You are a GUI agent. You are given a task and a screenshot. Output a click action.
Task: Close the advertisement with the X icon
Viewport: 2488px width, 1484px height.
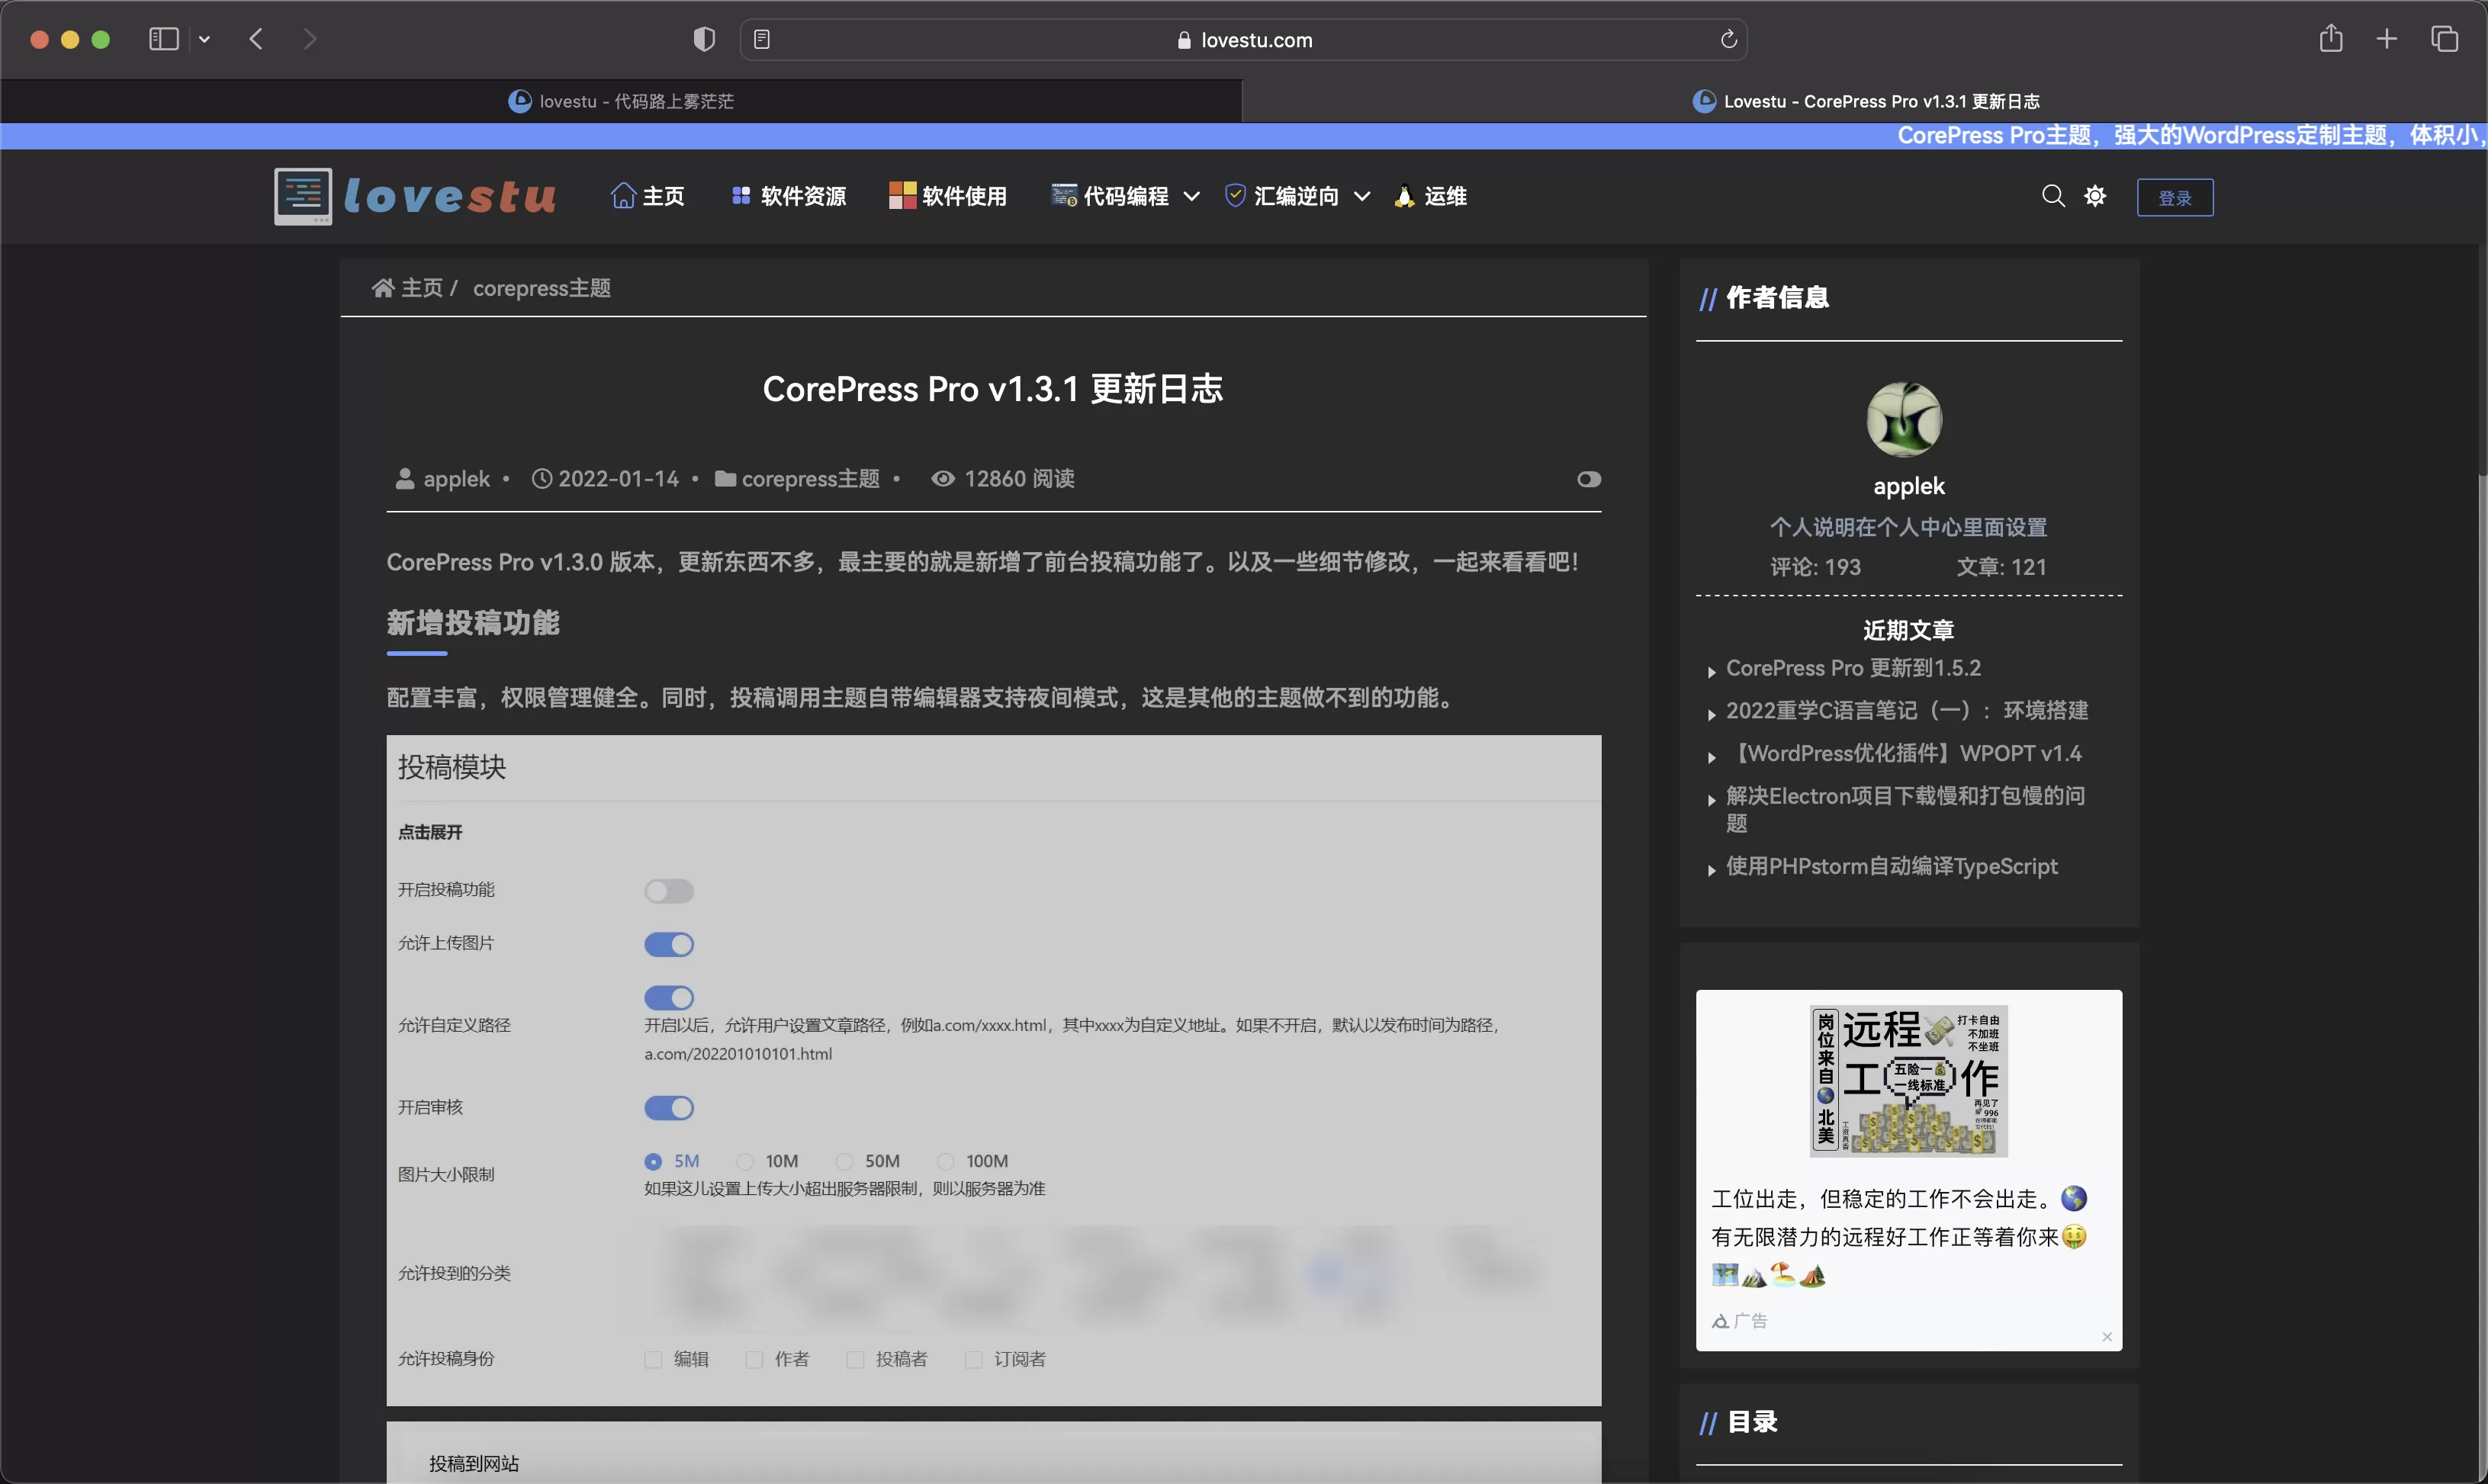pyautogui.click(x=2106, y=1337)
